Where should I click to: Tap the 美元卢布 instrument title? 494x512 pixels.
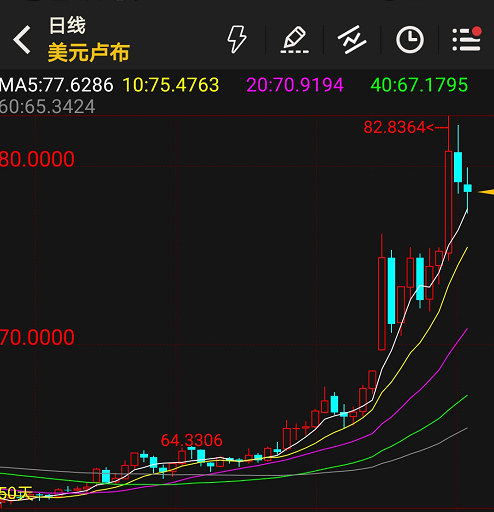point(89,52)
